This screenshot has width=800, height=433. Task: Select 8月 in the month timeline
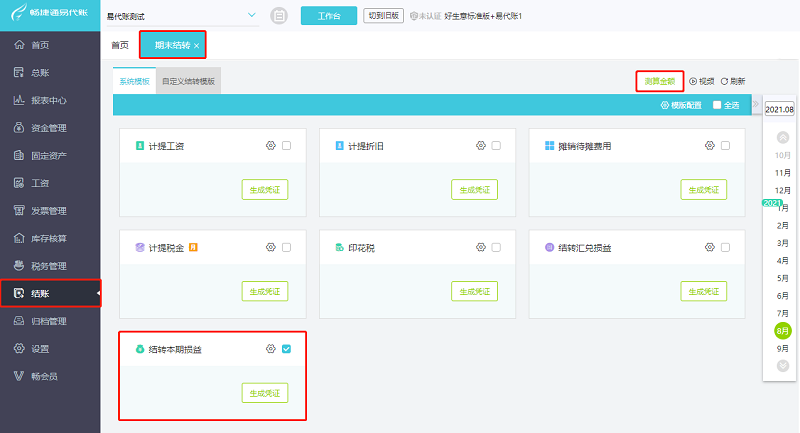tap(783, 331)
